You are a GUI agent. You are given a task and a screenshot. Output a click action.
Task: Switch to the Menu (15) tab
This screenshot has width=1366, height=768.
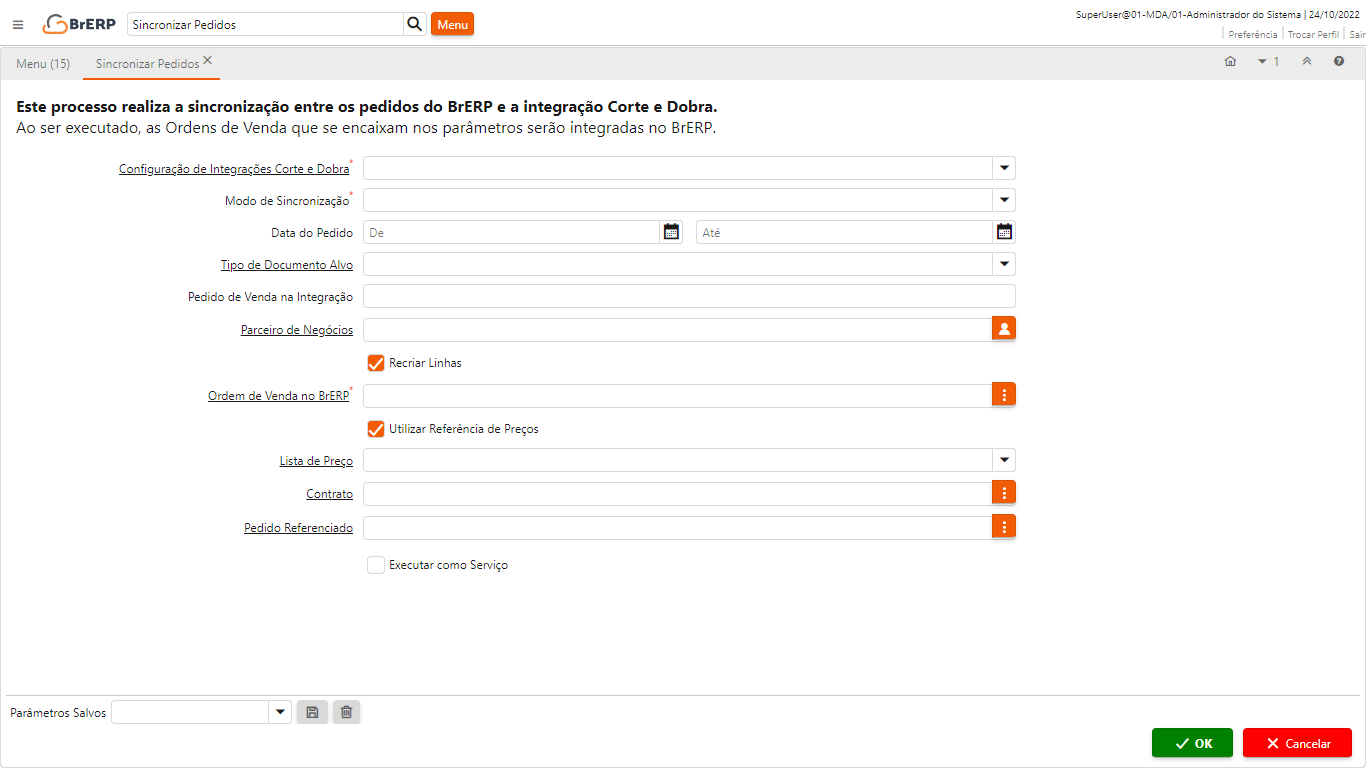43,64
